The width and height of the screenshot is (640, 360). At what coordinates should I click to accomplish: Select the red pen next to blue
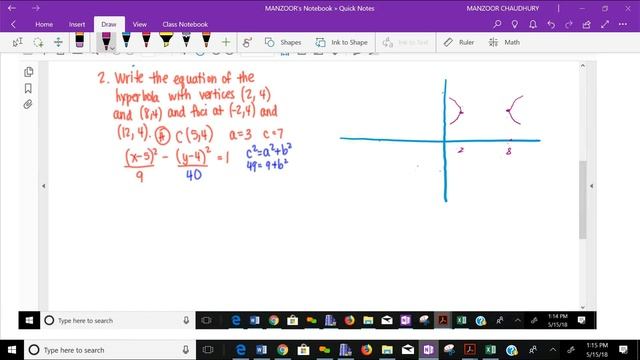146,40
